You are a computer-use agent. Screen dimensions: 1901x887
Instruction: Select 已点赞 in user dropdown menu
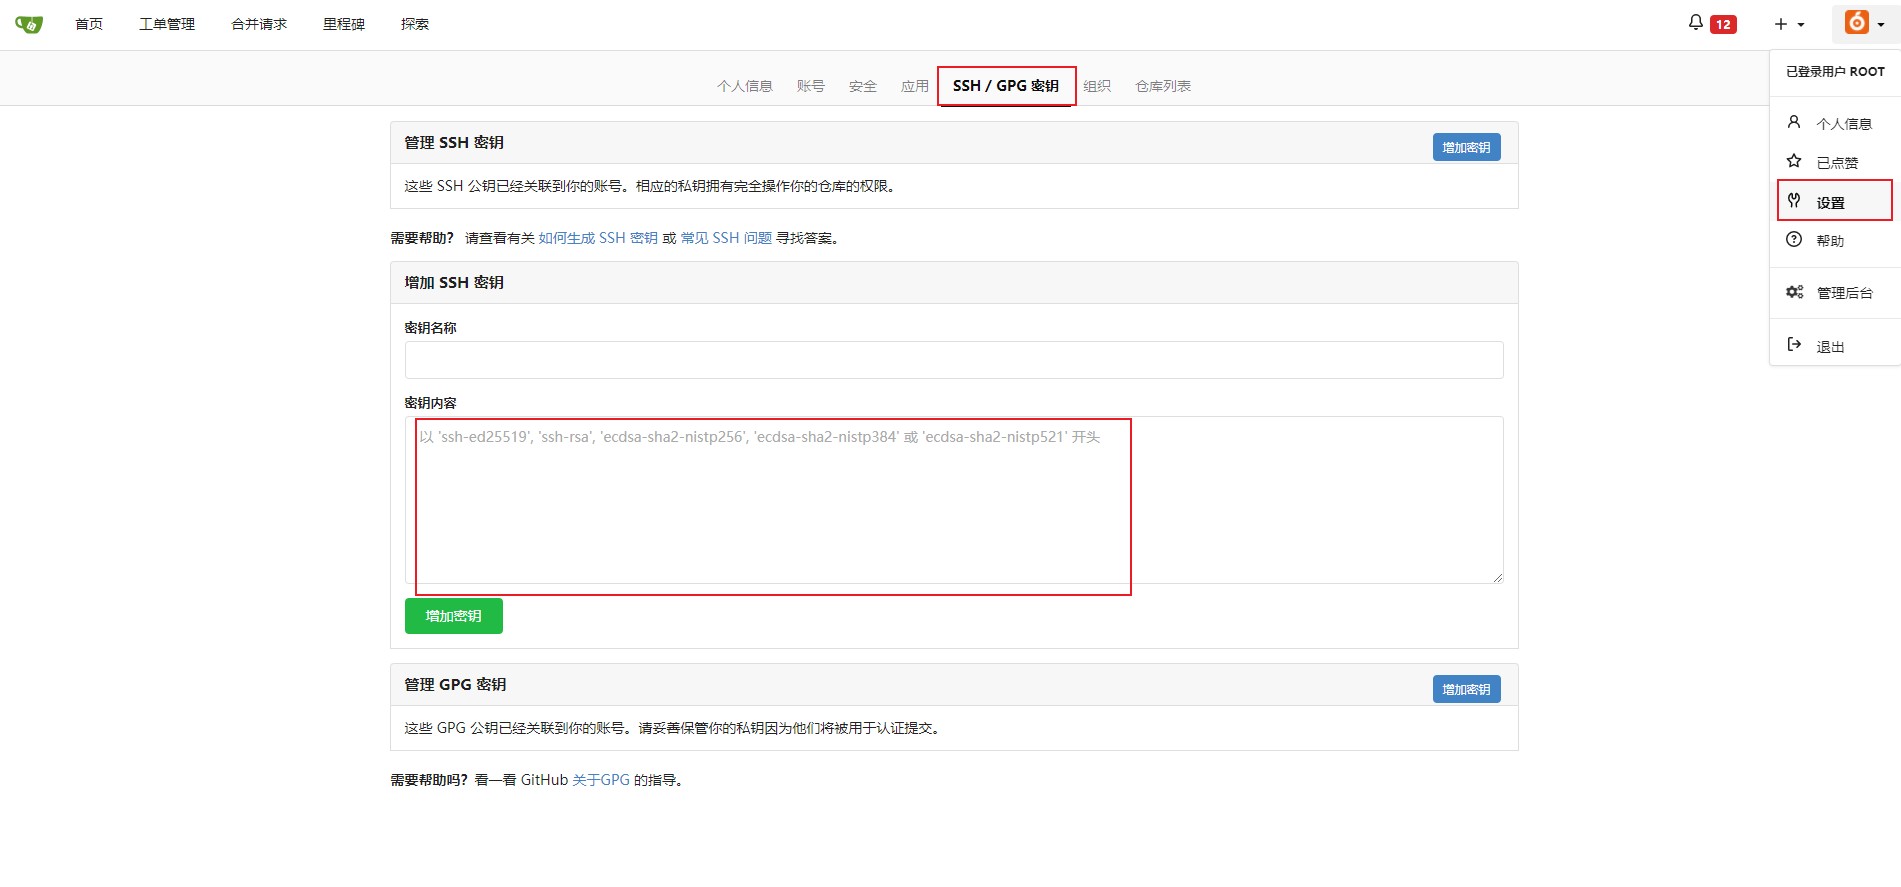pos(1835,162)
